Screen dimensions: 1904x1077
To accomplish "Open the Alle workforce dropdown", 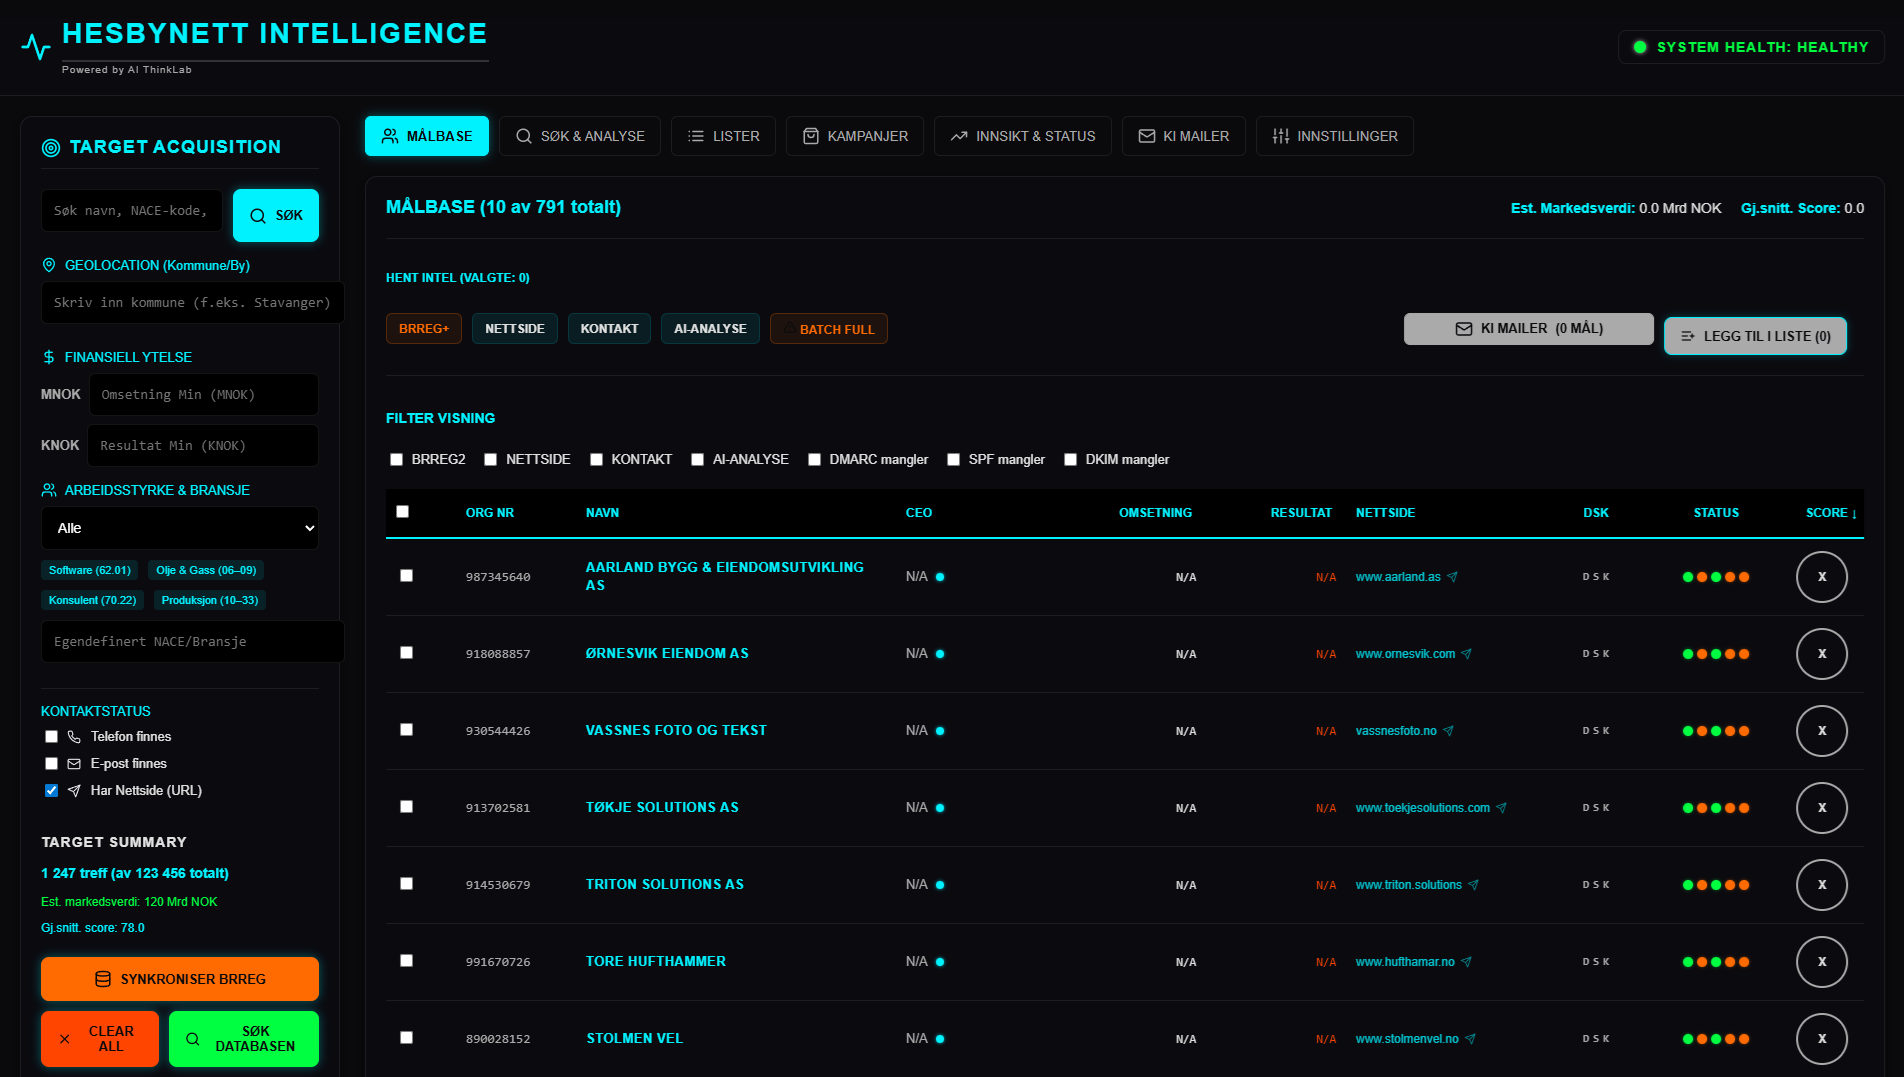I will point(180,528).
